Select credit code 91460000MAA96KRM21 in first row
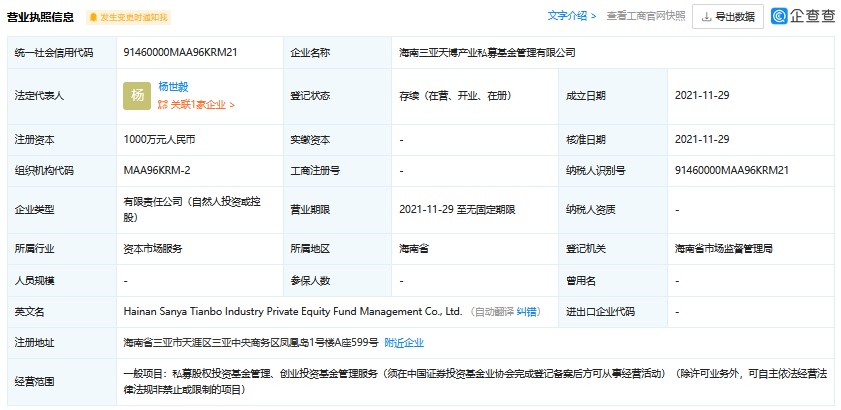 pos(180,52)
